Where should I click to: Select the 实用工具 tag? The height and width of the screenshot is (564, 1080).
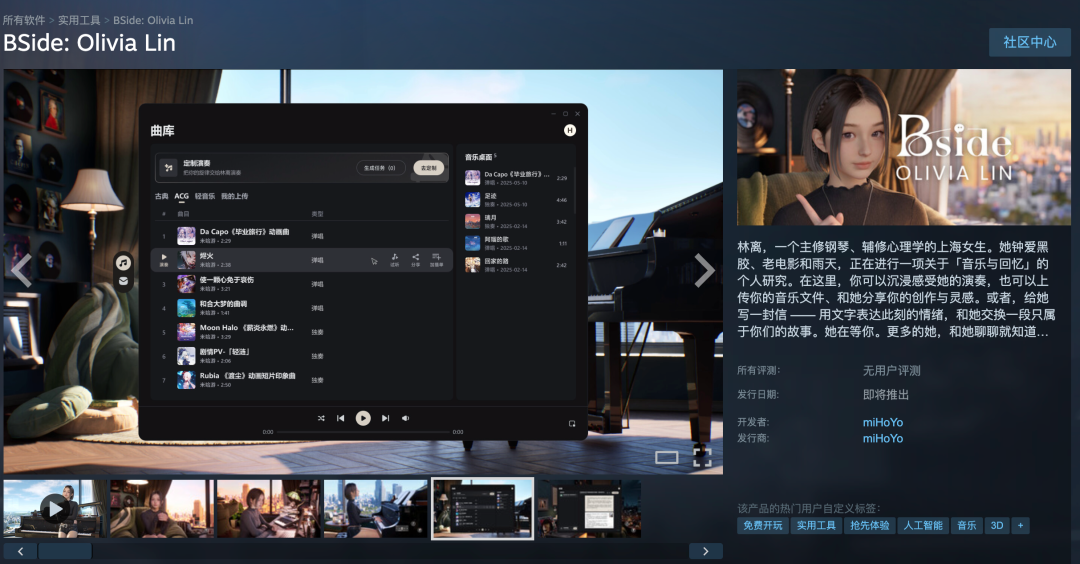pyautogui.click(x=816, y=525)
